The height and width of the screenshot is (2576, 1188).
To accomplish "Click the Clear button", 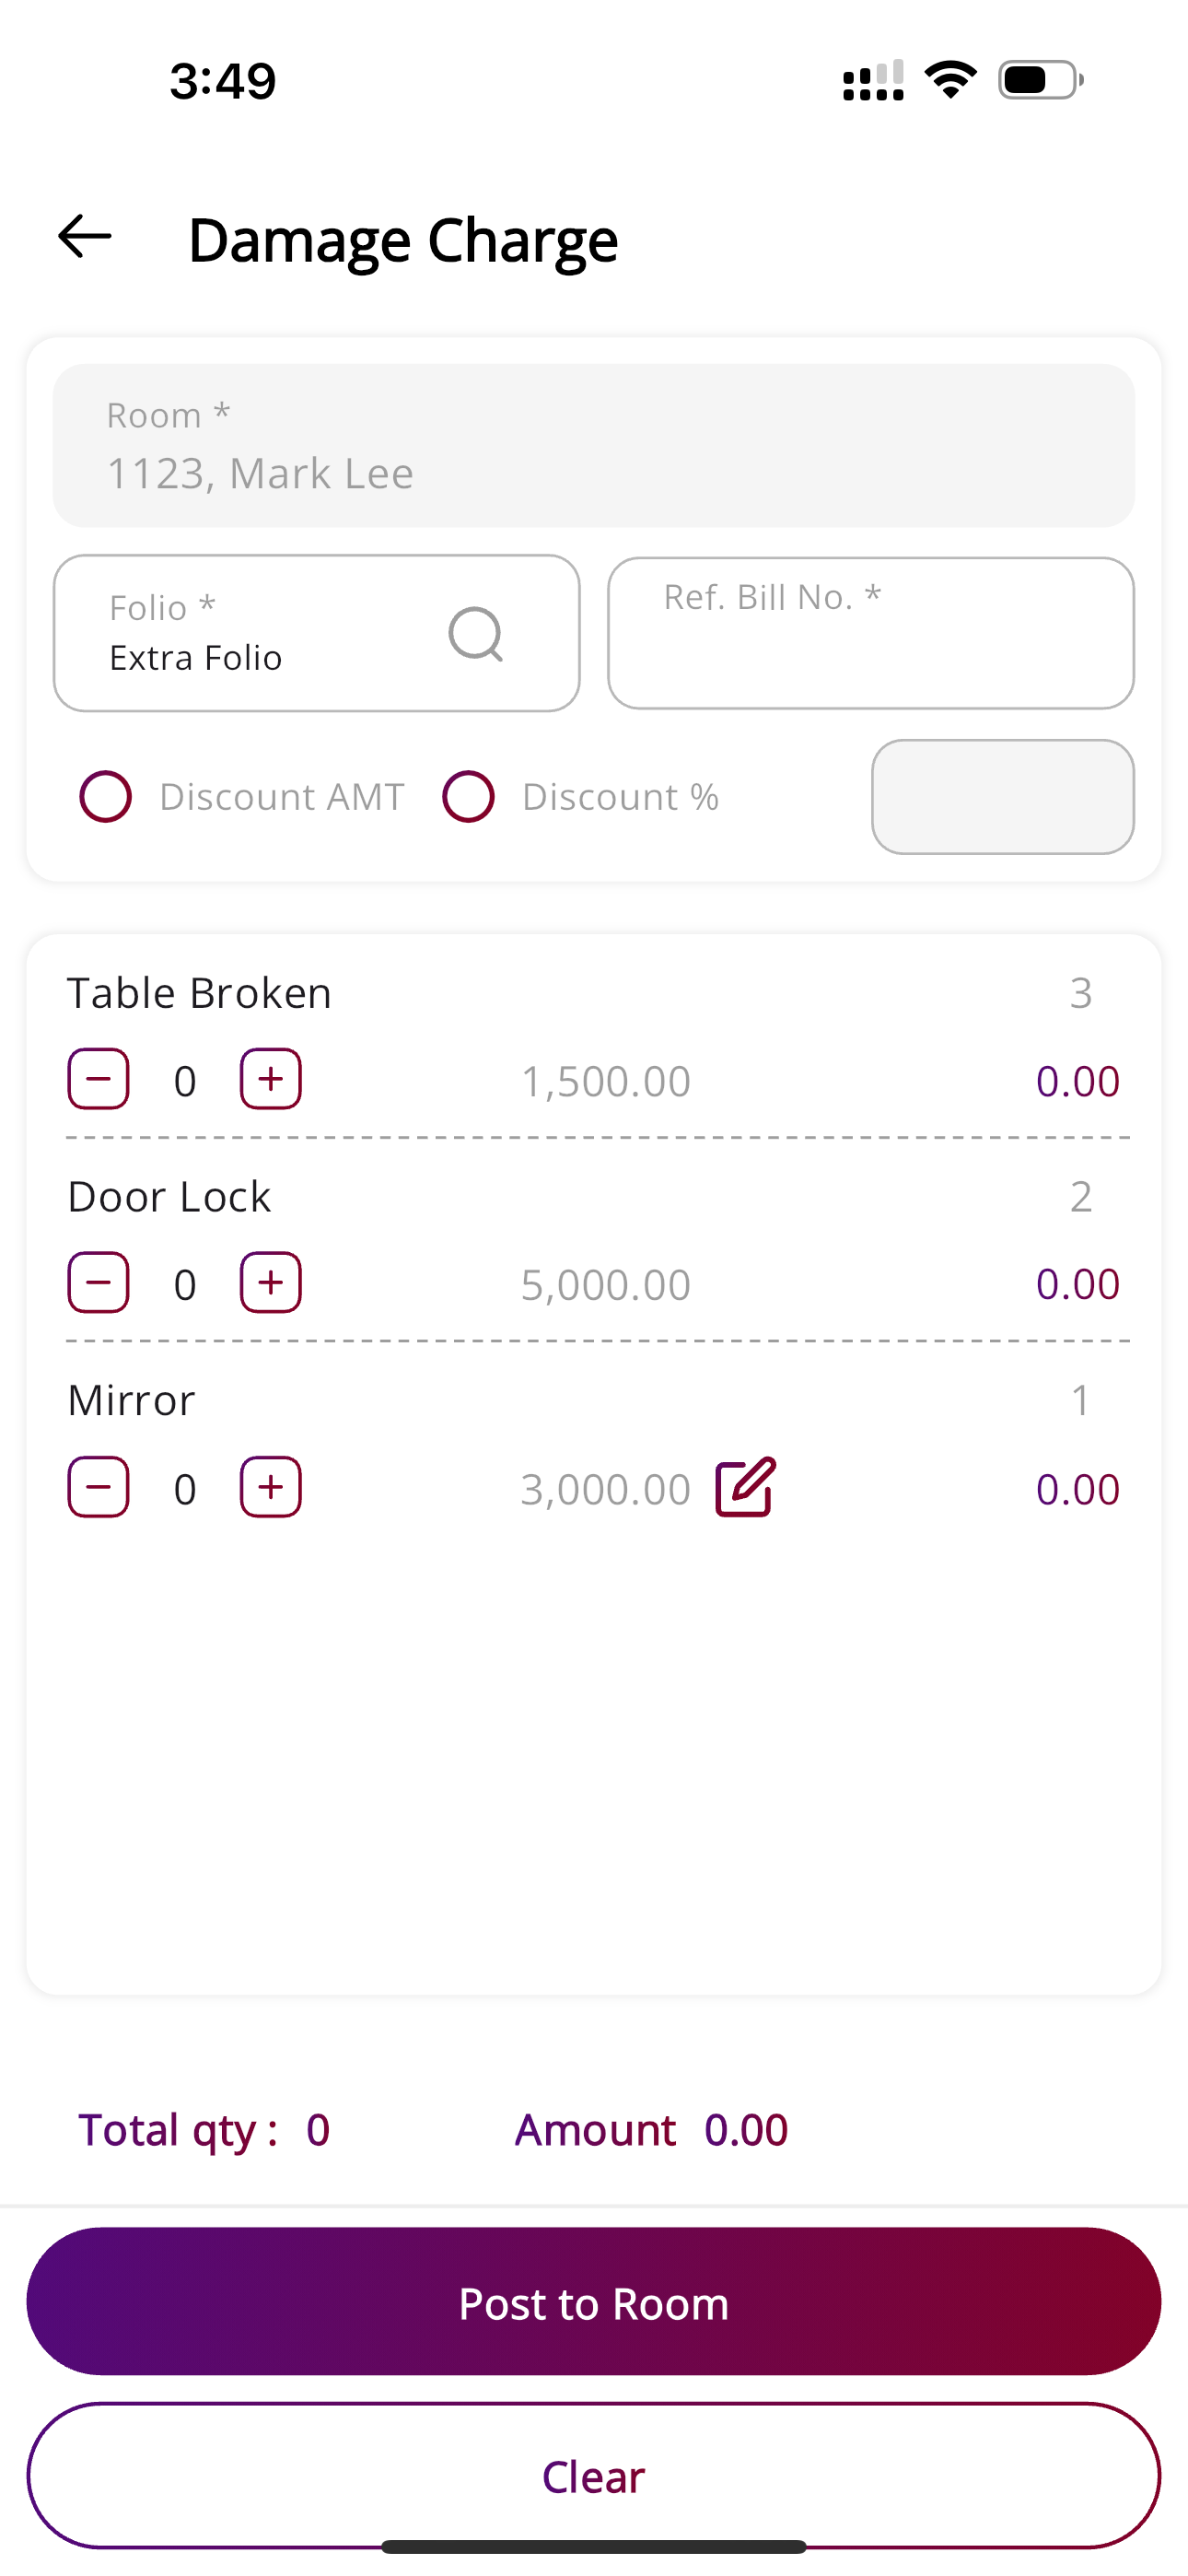I will [x=594, y=2475].
